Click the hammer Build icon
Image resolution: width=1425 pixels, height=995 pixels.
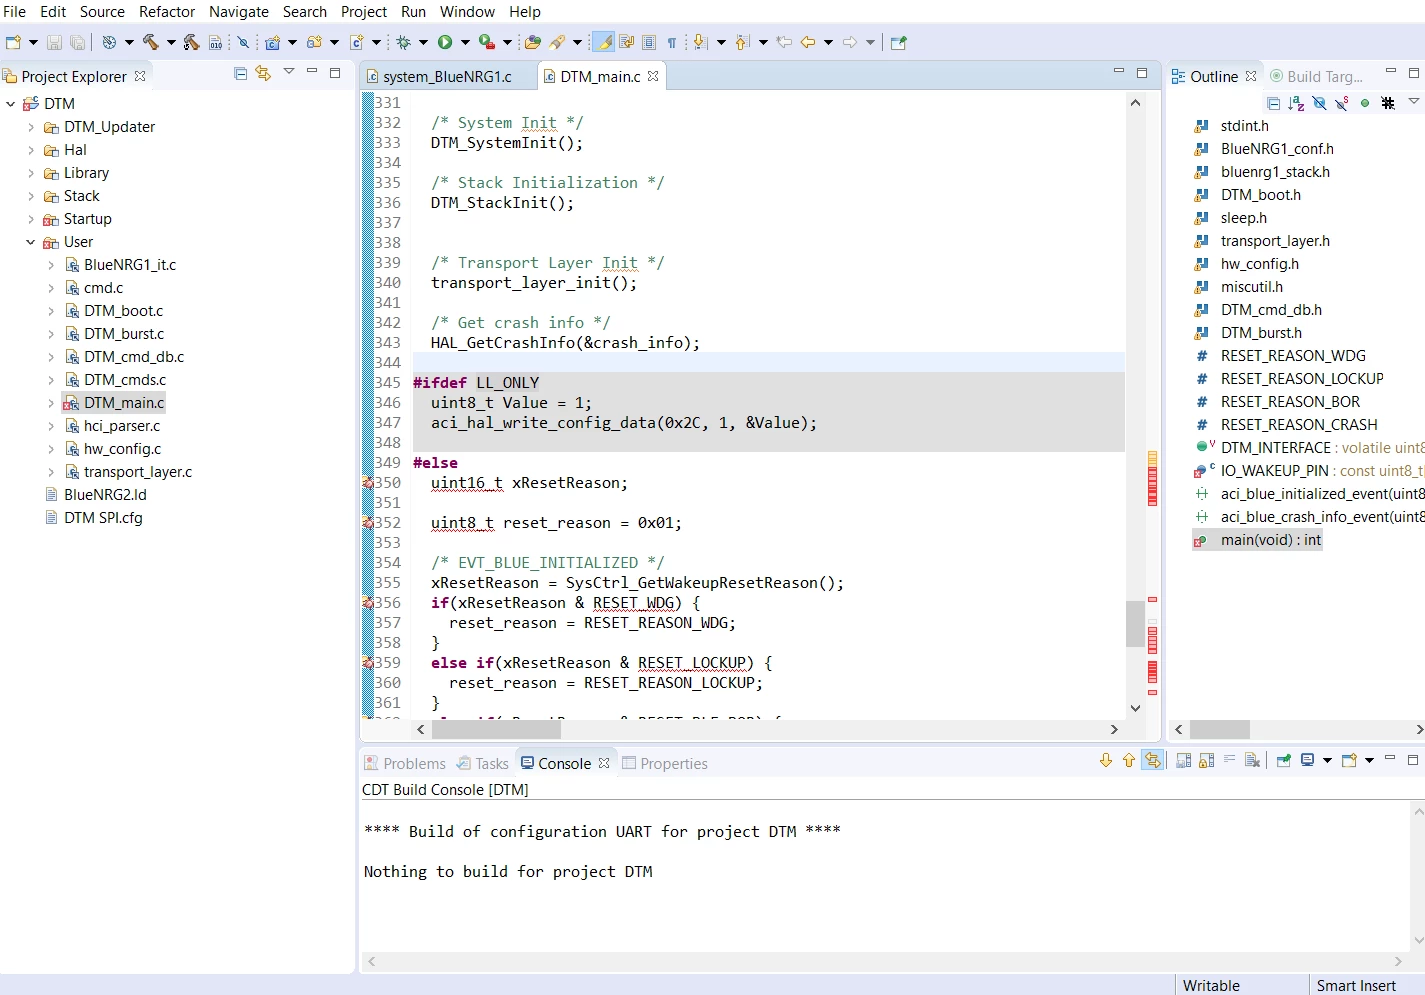(151, 42)
